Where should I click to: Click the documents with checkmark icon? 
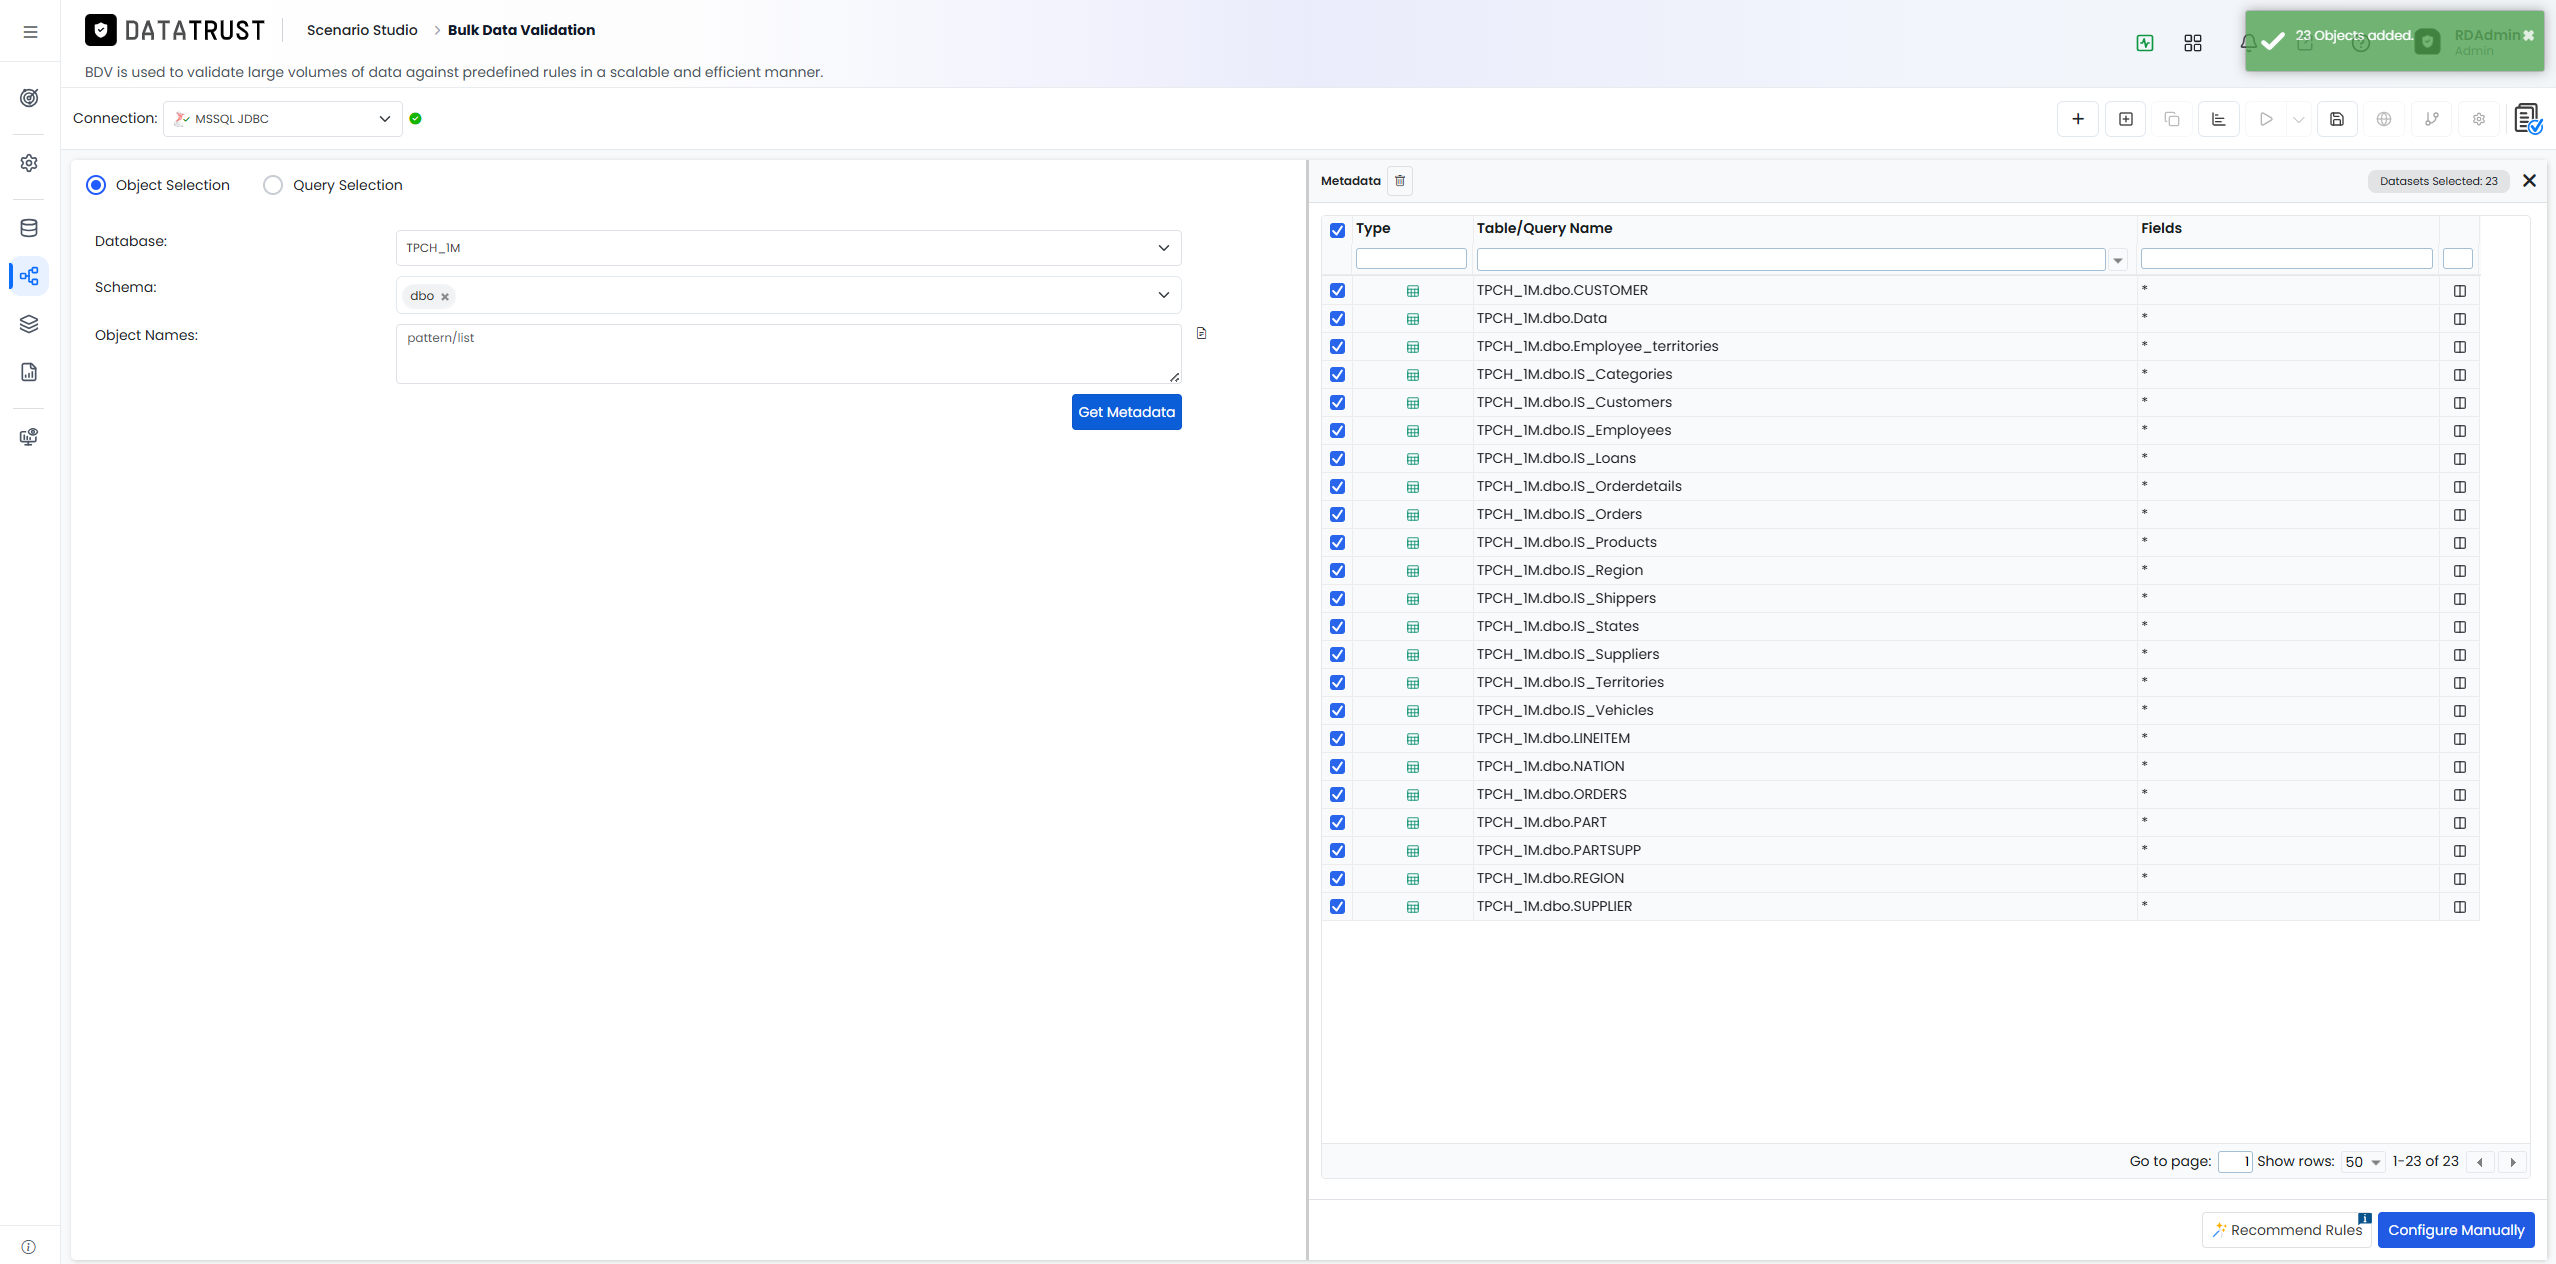click(2528, 119)
